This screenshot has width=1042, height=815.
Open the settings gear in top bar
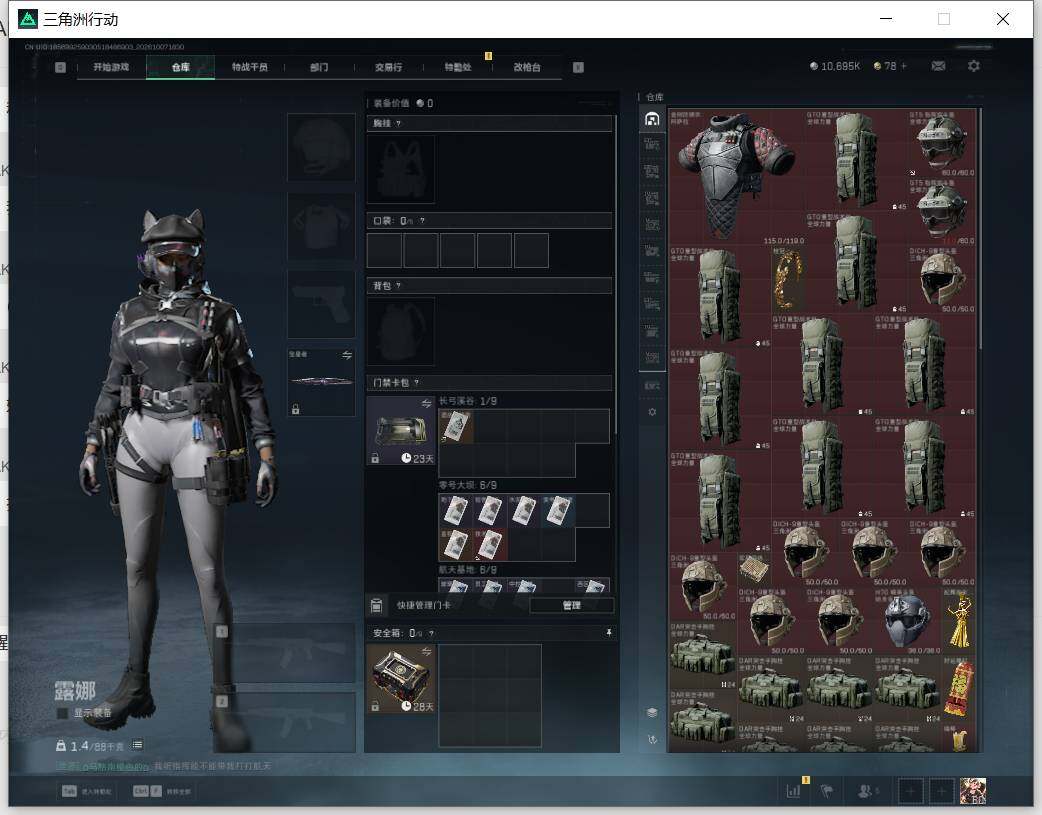coord(974,66)
